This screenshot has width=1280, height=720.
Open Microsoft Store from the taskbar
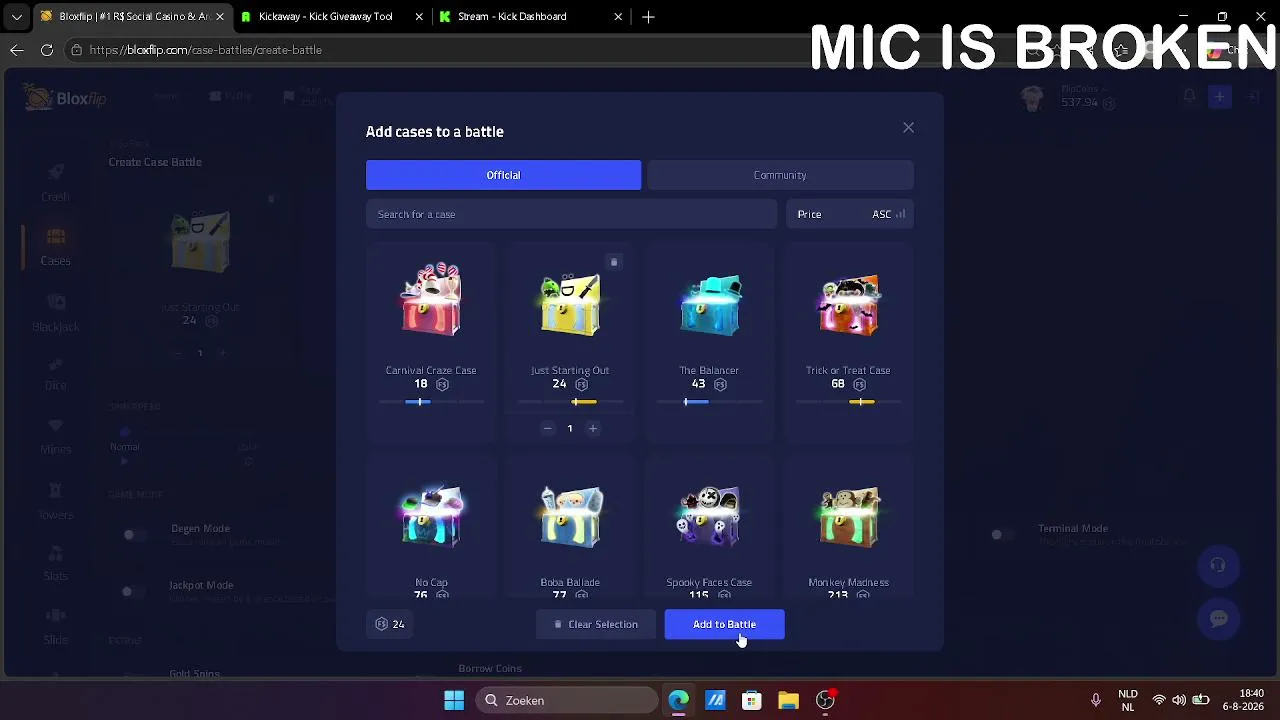pos(752,700)
